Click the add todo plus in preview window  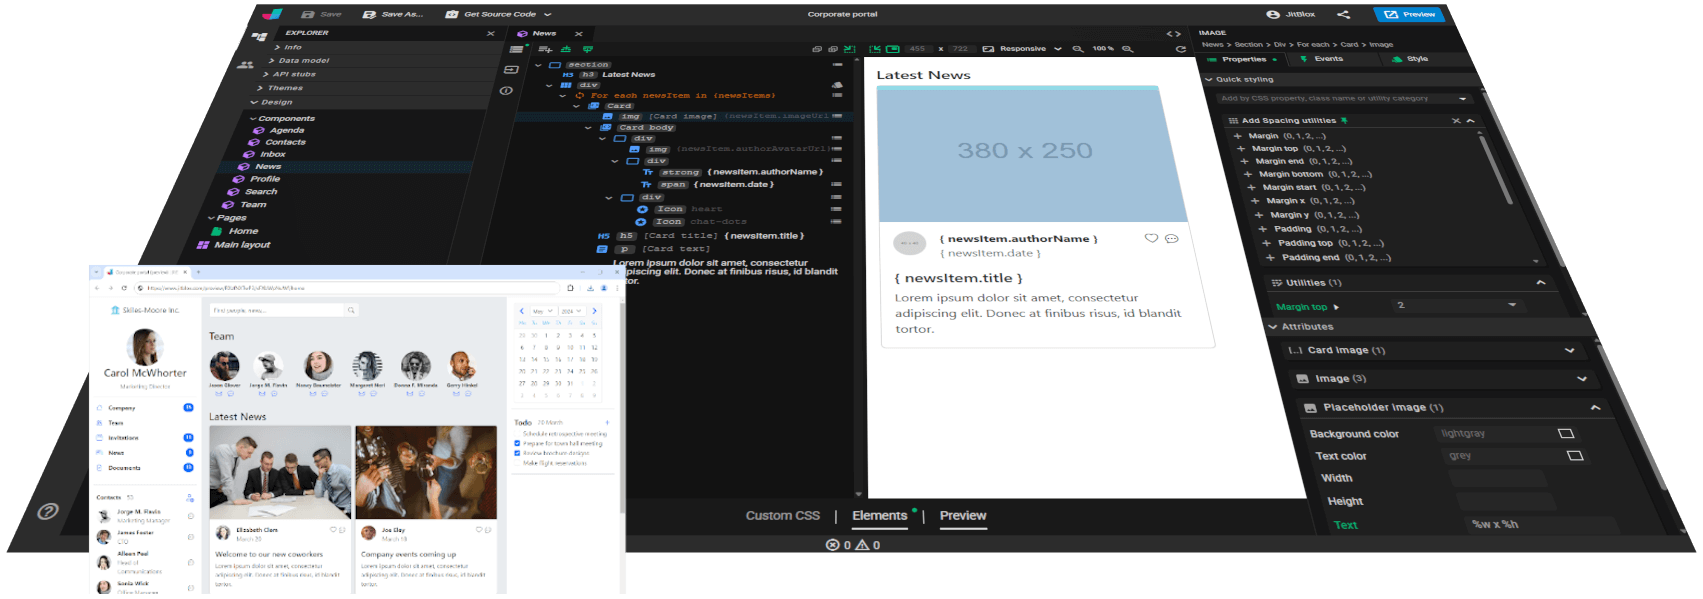point(607,423)
